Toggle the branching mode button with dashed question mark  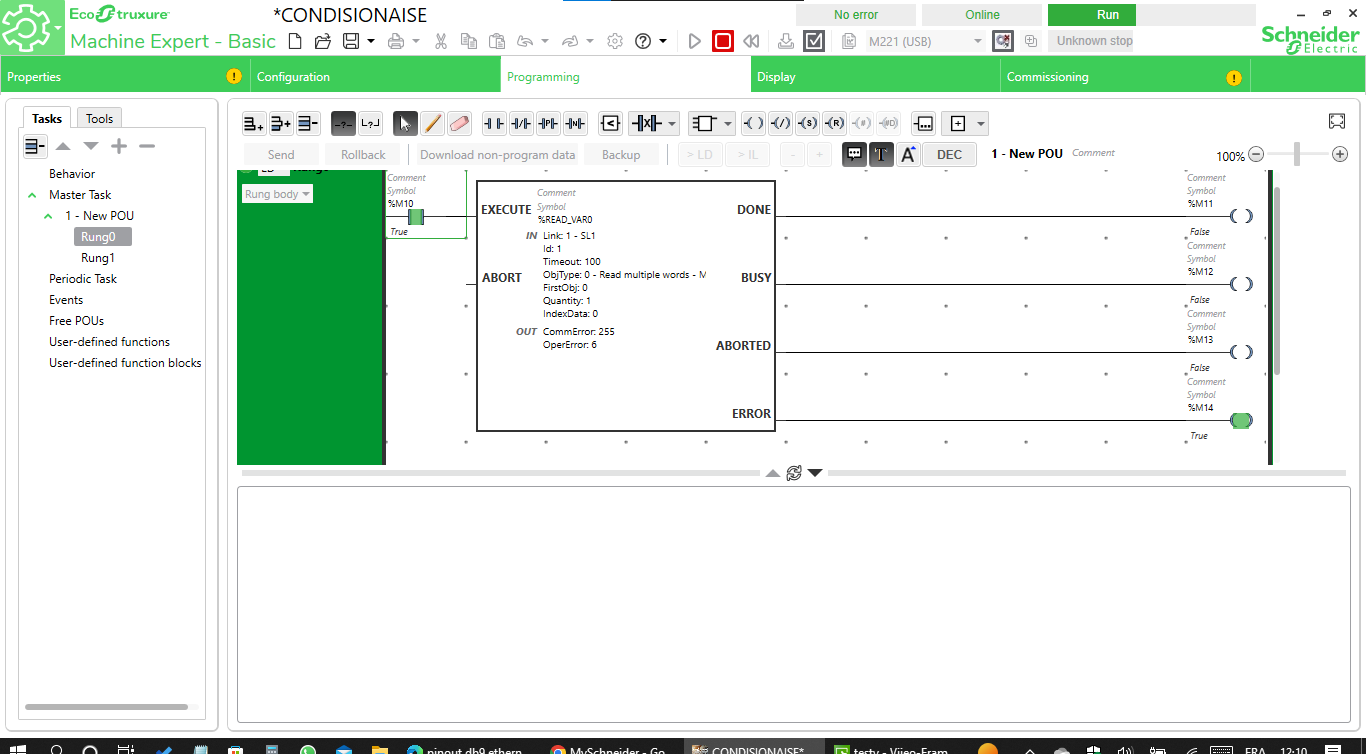pos(343,123)
